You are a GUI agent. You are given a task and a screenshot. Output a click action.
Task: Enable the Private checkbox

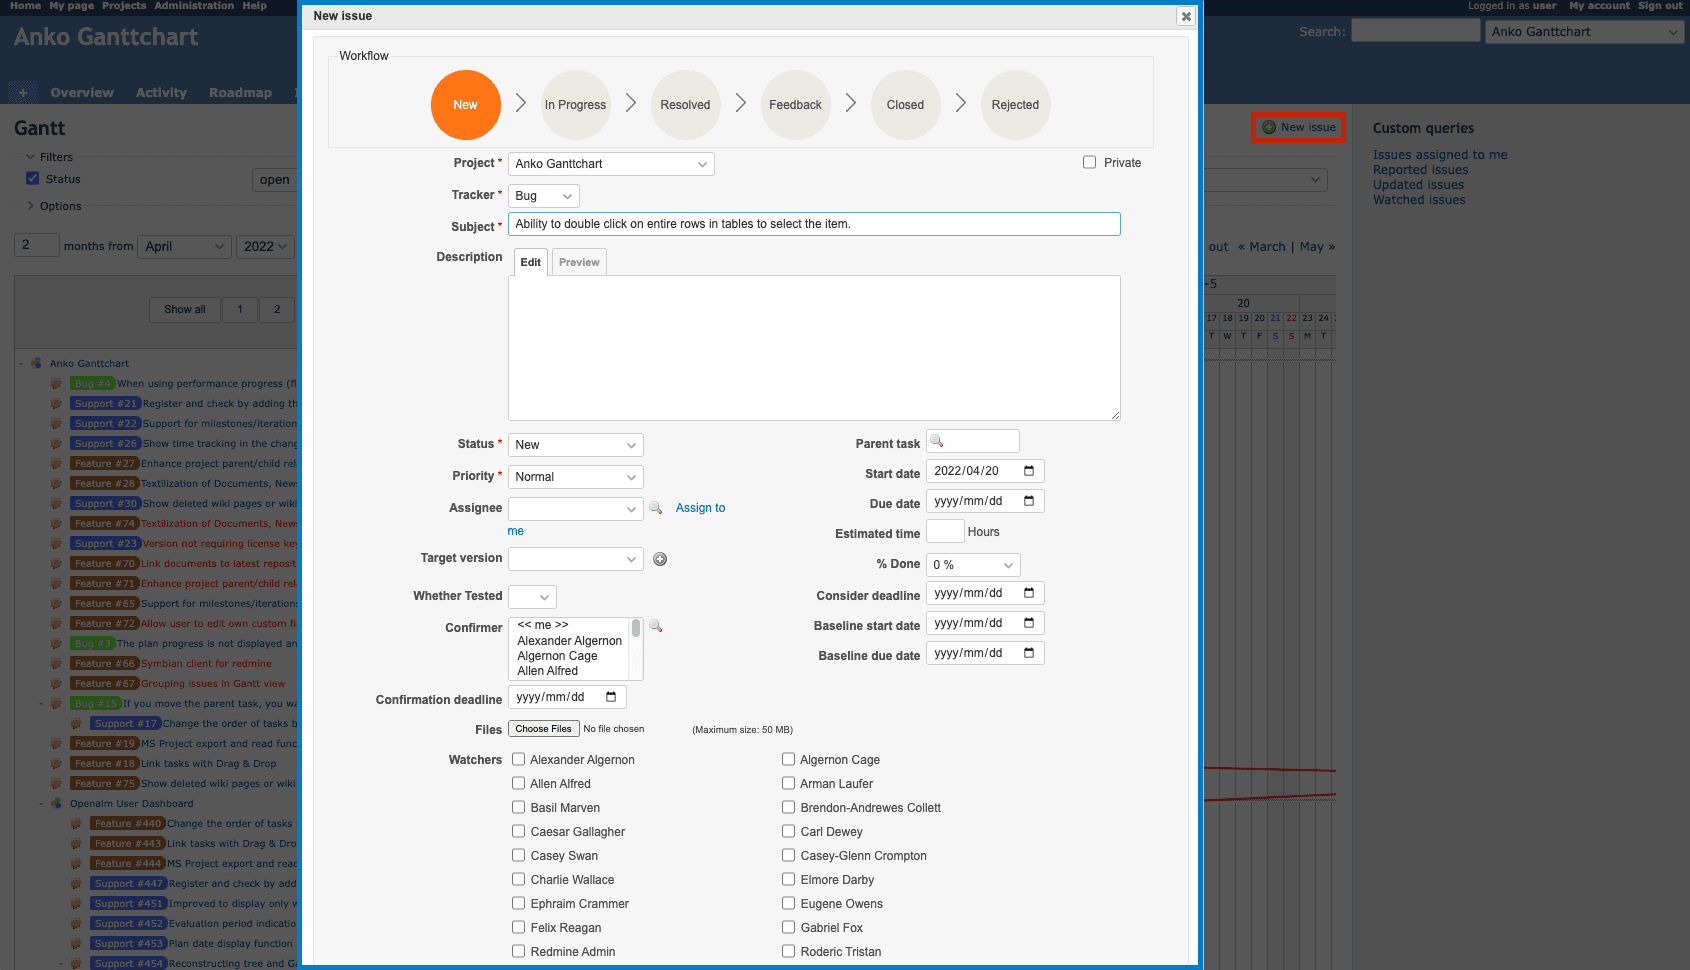1089,162
